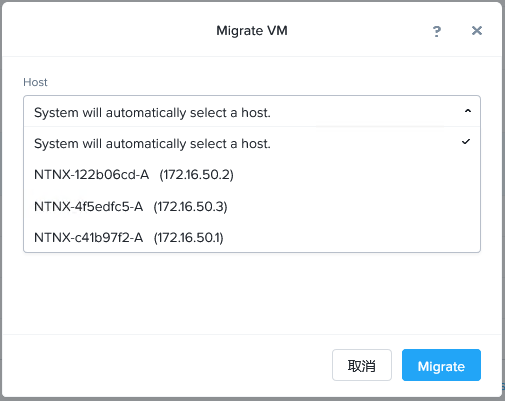Select host NTNX-4f5edfc5-A
Image resolution: width=505 pixels, height=401 pixels.
(x=252, y=206)
